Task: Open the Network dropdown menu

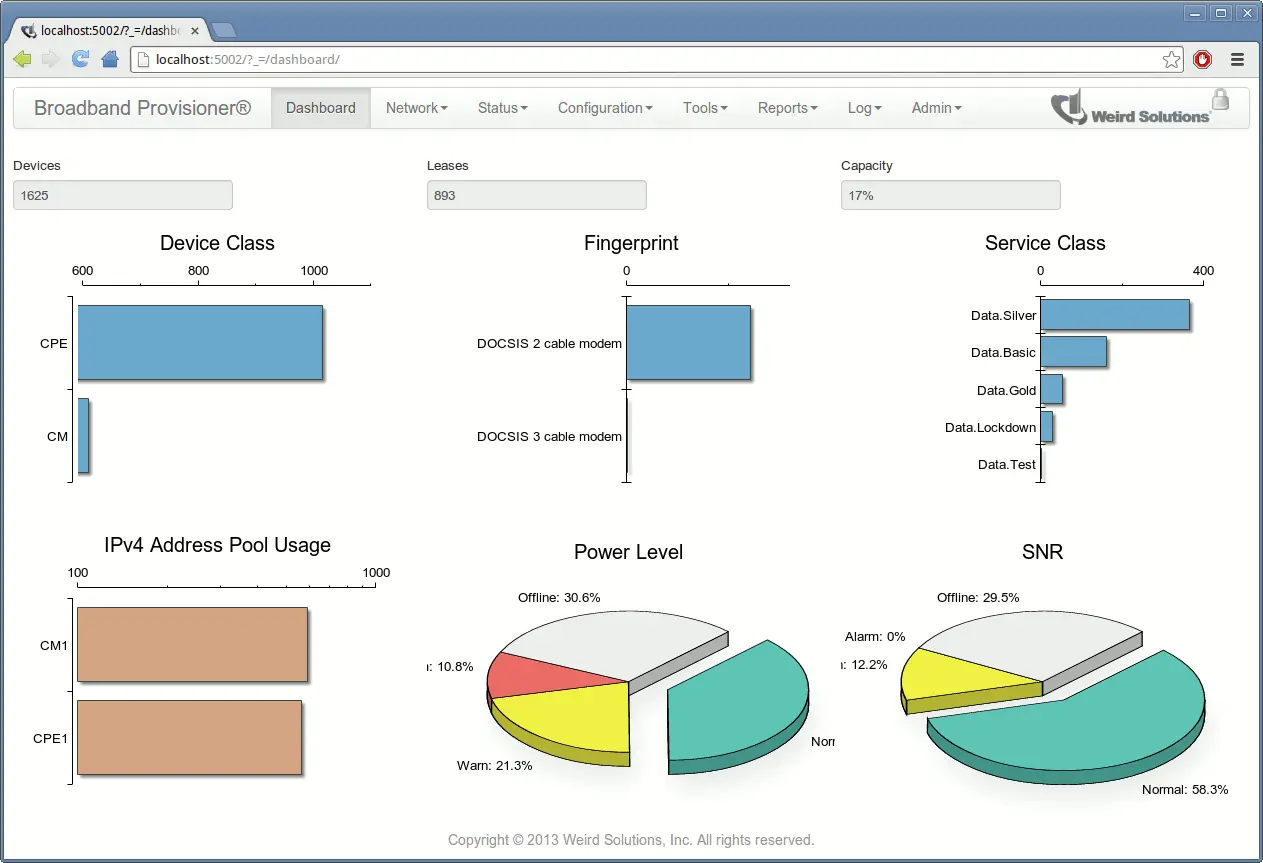Action: 416,107
